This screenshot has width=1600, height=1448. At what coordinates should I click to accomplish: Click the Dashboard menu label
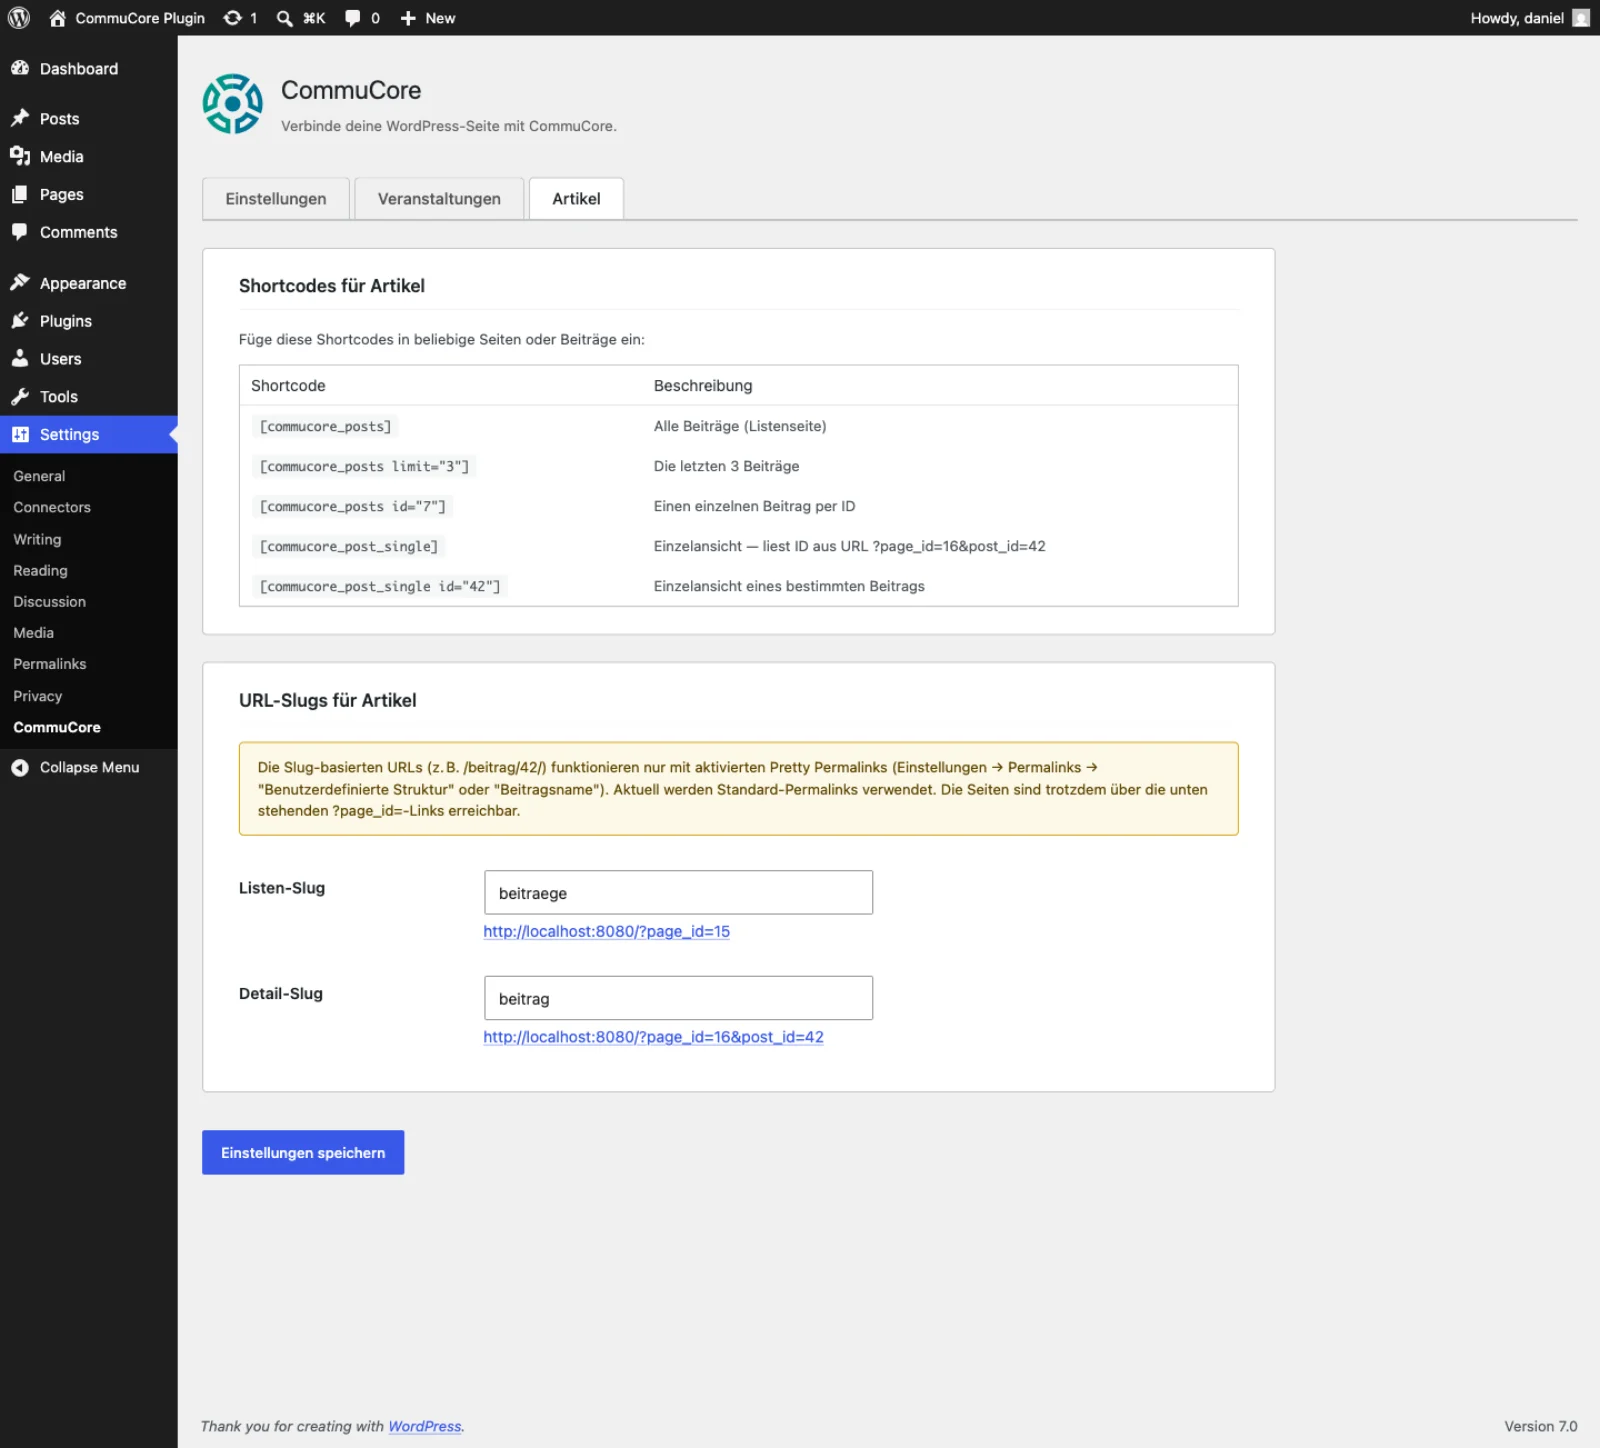79,68
